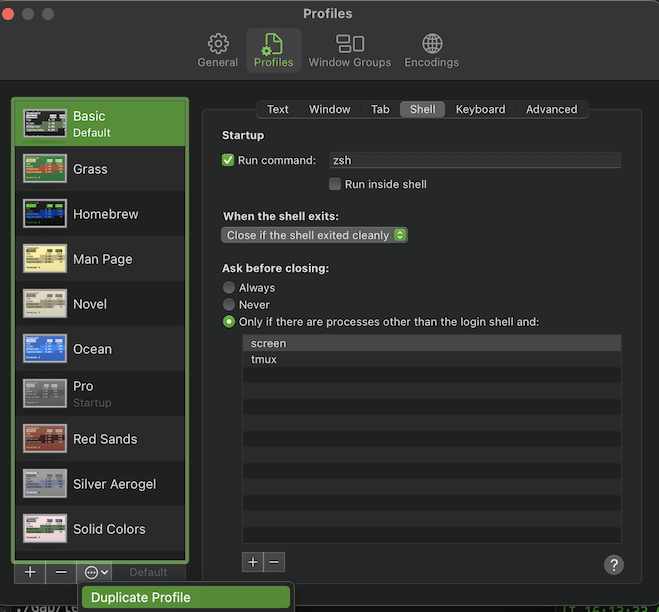Select the Always radio button
Viewport: 659px width, 612px height.
click(x=229, y=288)
